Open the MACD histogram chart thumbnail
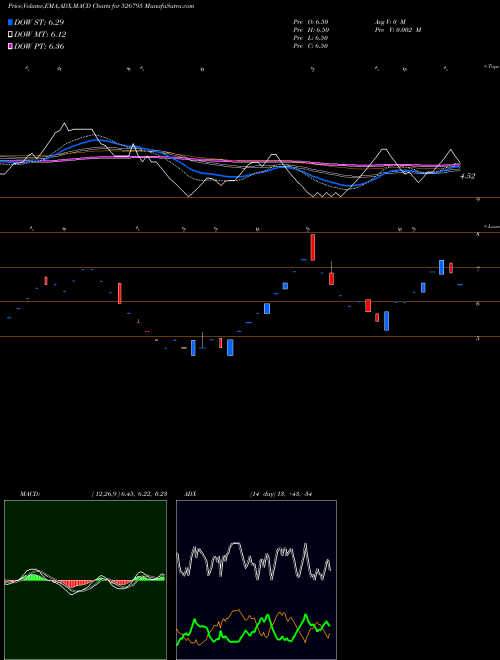The height and width of the screenshot is (660, 500). (85, 580)
